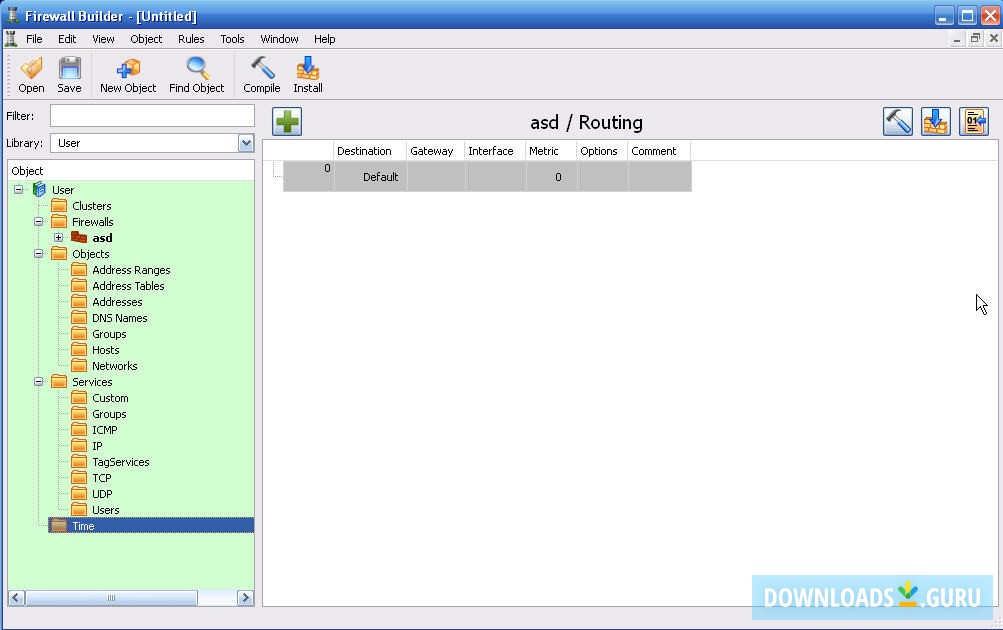Collapse the Firewalls folder node
This screenshot has width=1003, height=630.
[38, 221]
